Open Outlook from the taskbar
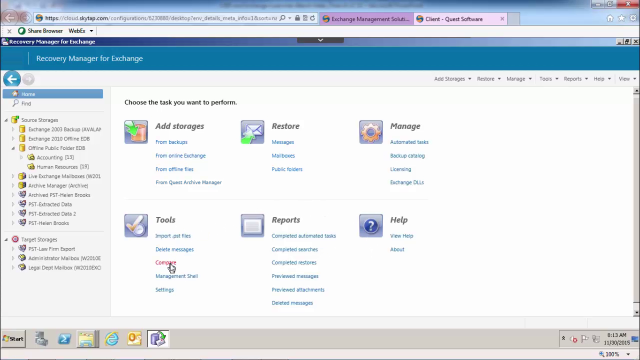Viewport: 640px width, 360px height. (134, 339)
